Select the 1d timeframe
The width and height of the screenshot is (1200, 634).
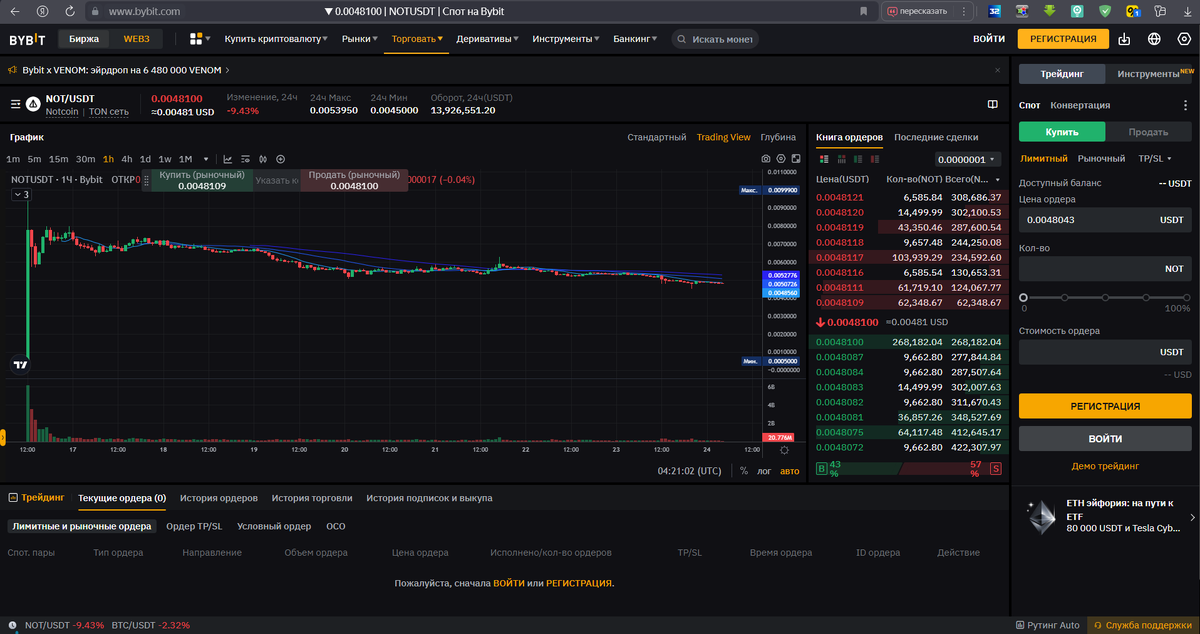[x=145, y=159]
